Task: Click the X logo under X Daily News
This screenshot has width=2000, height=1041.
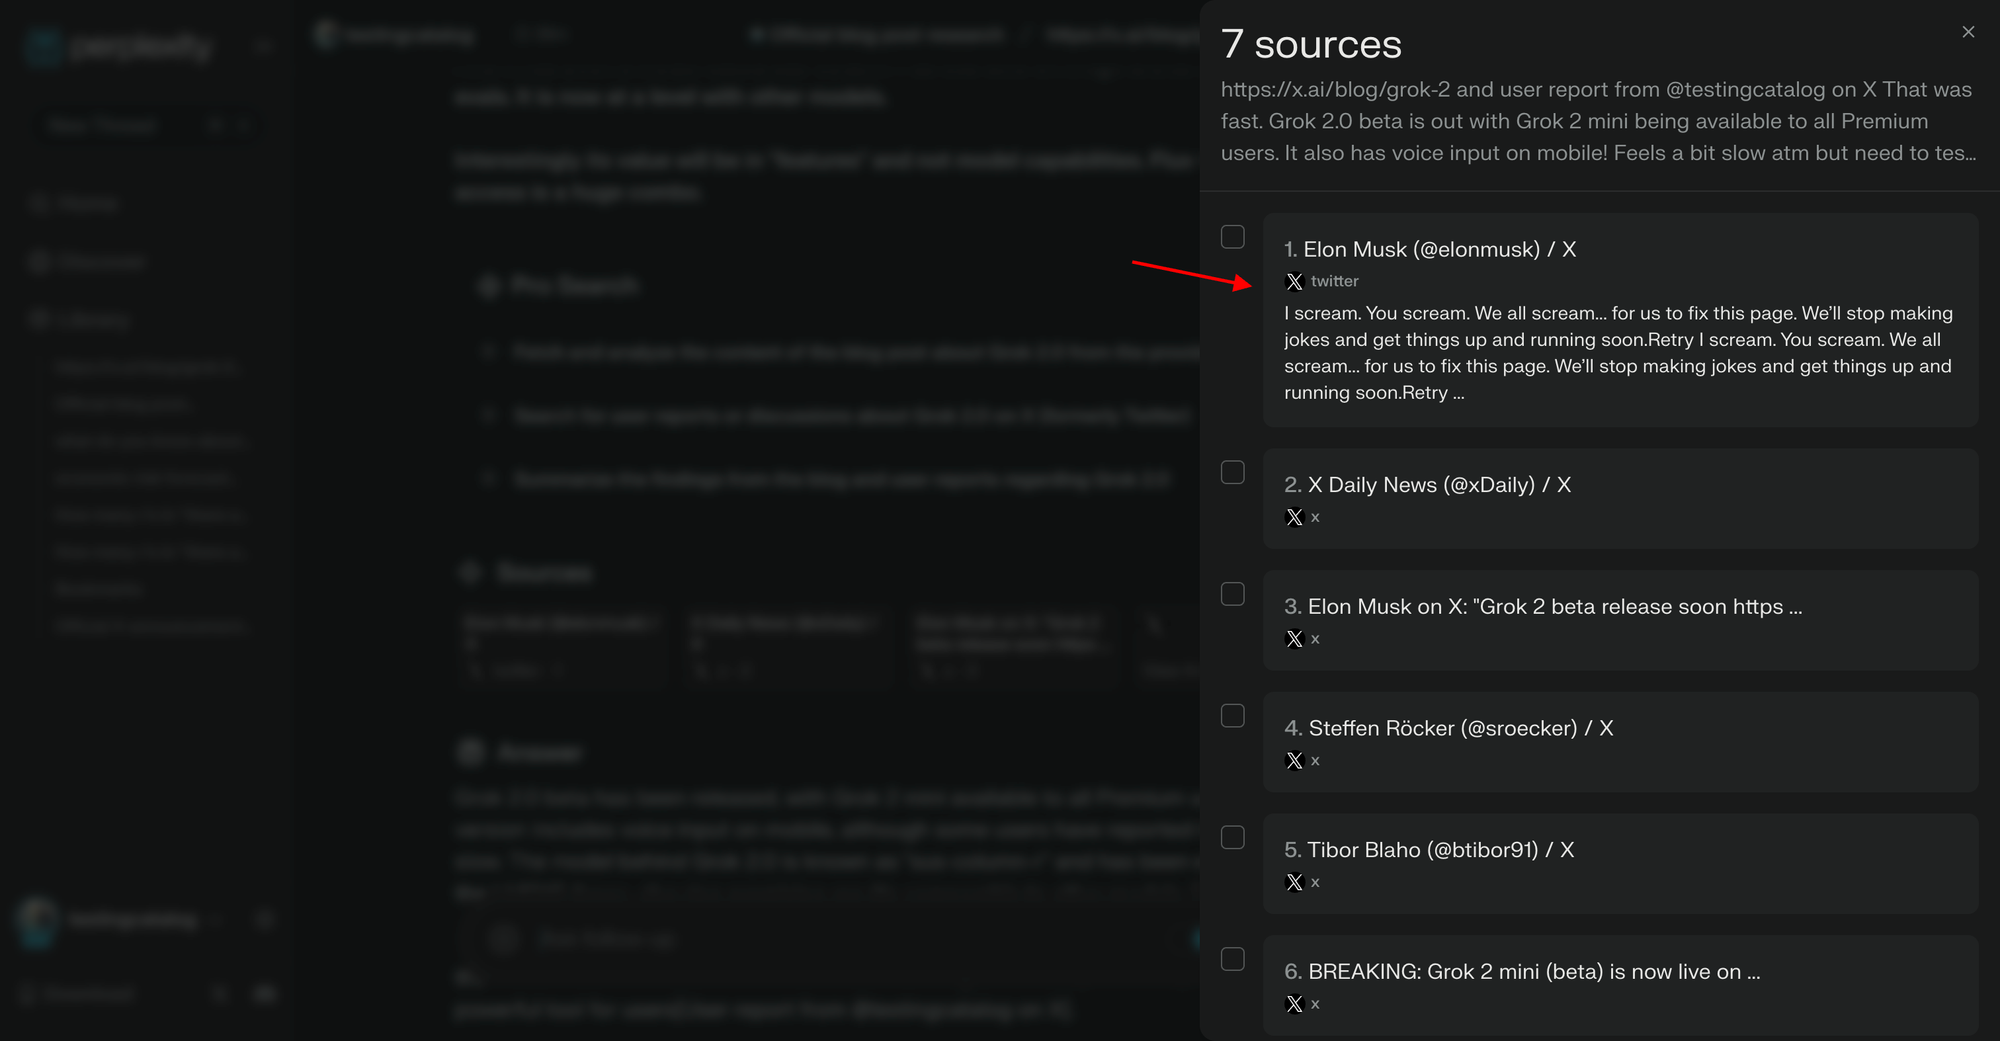Action: pos(1295,517)
